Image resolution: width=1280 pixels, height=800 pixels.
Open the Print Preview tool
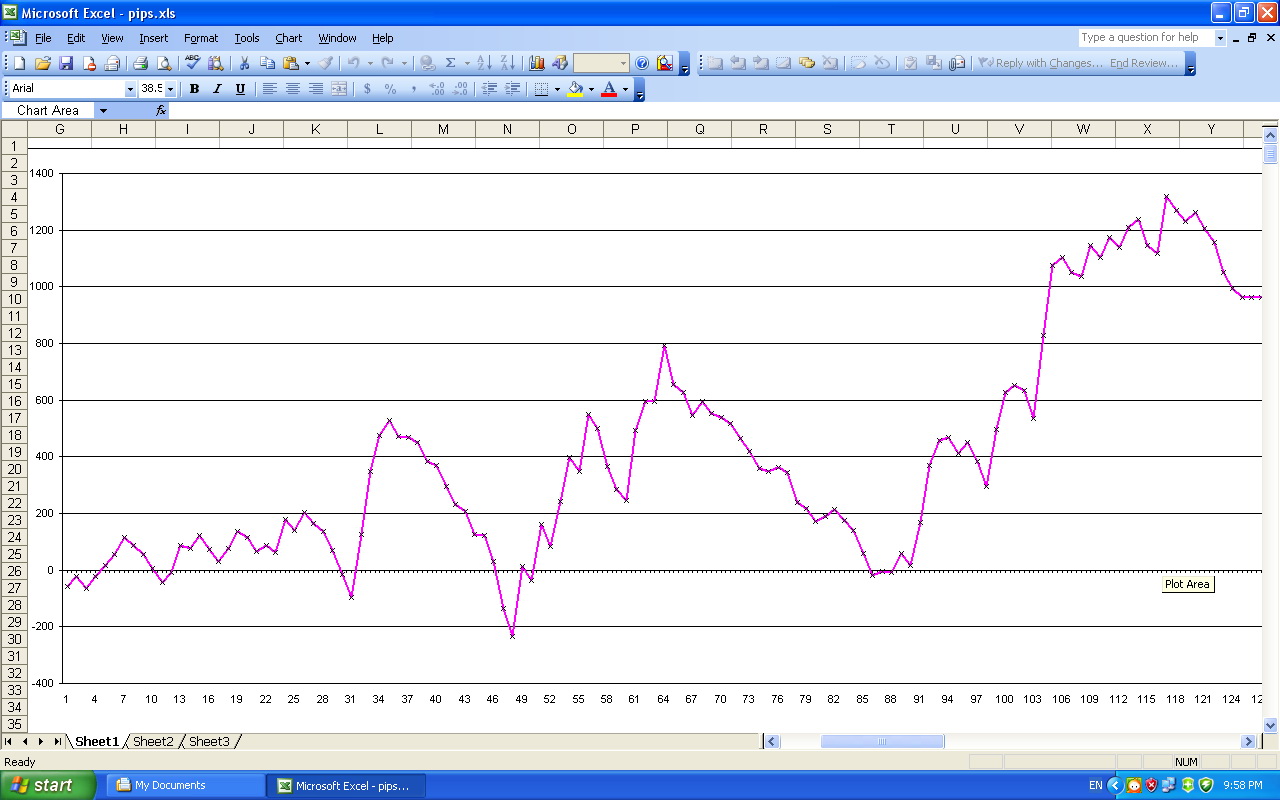click(x=164, y=63)
